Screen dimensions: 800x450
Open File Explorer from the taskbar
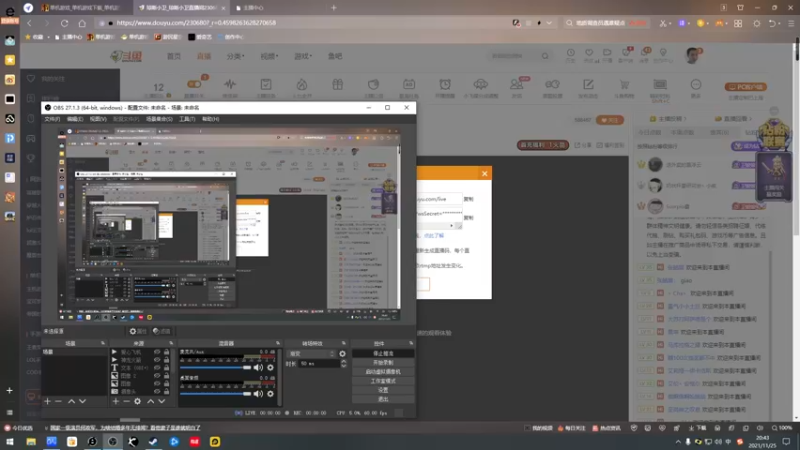coord(31,441)
